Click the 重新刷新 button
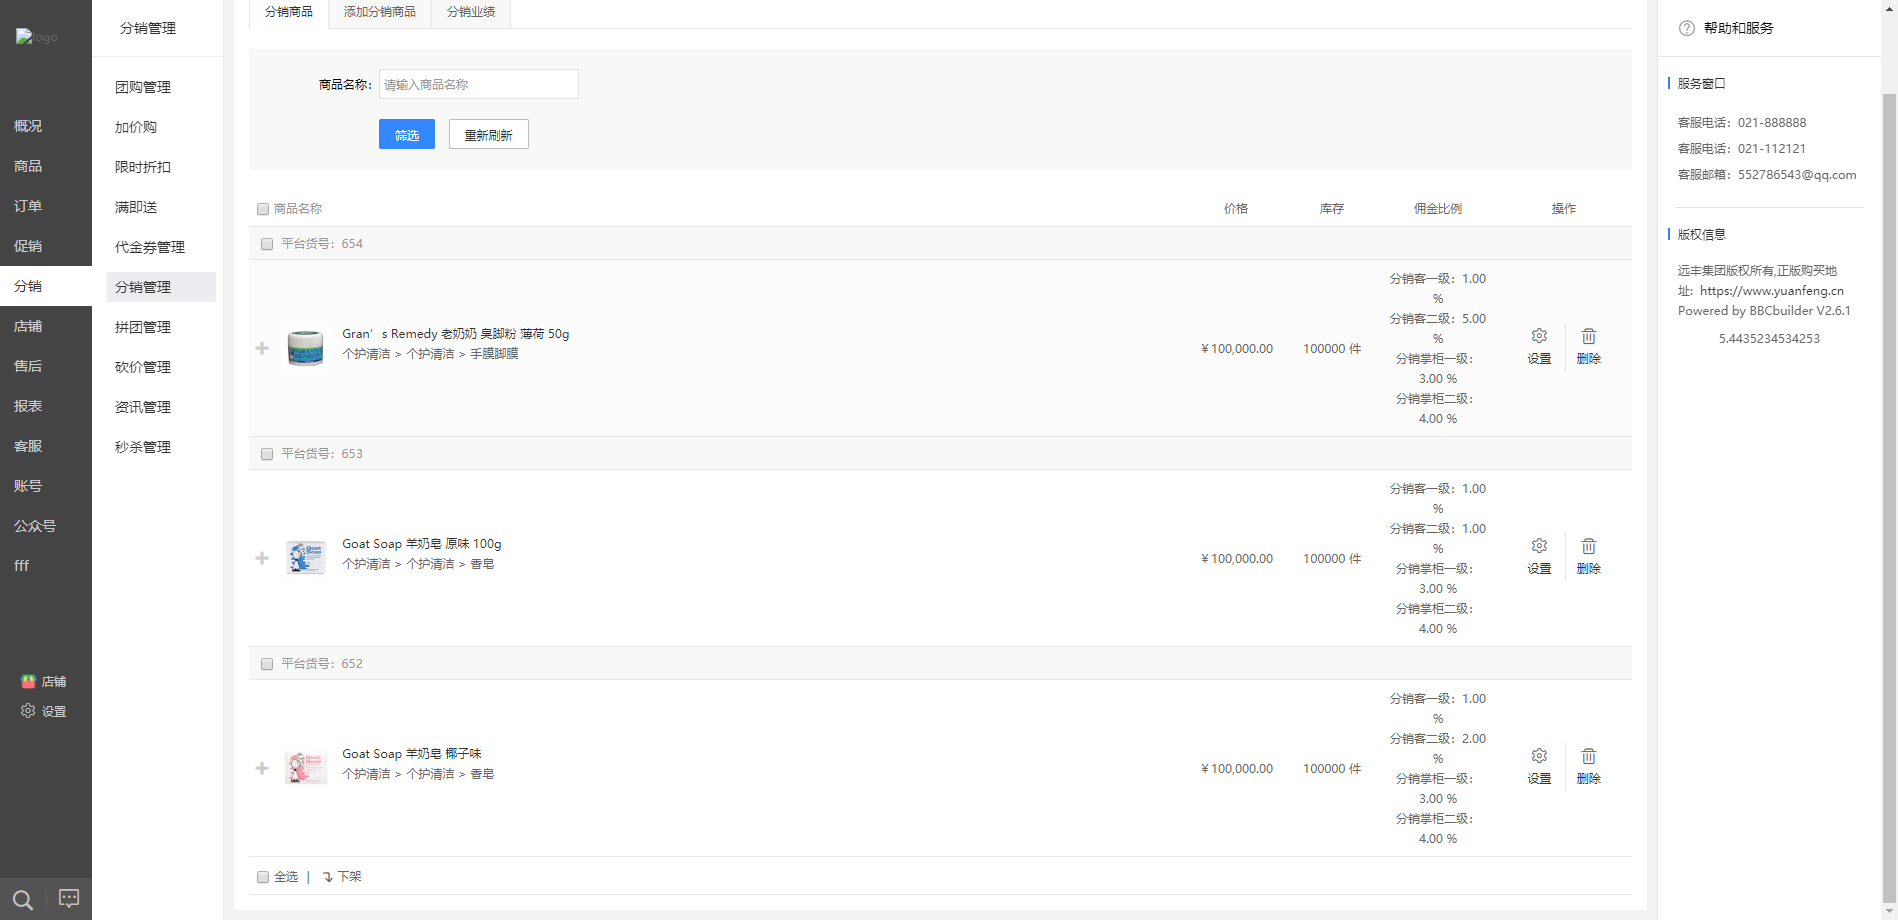 tap(489, 134)
